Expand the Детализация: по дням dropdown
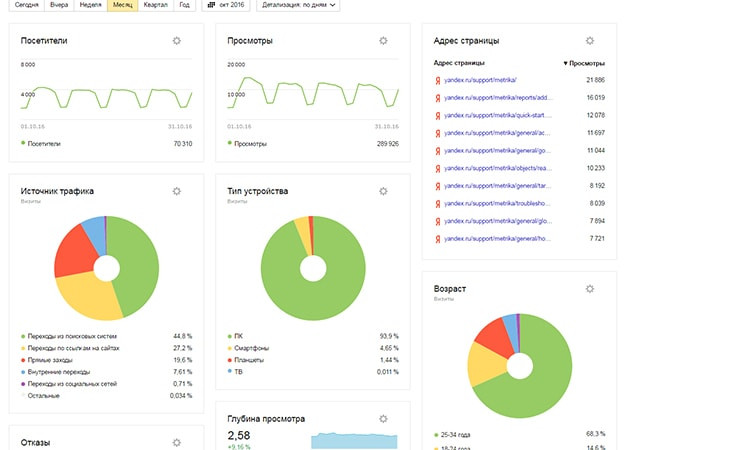 (298, 5)
